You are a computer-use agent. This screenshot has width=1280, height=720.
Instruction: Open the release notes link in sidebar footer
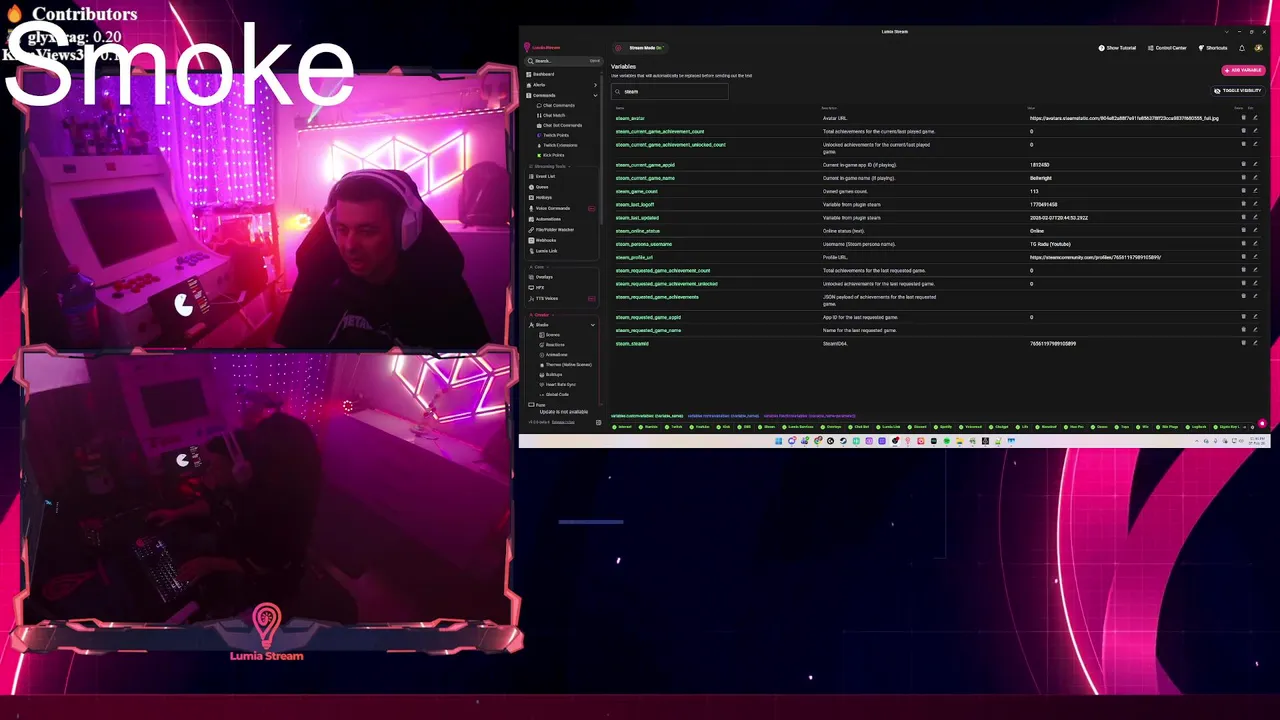pos(563,422)
